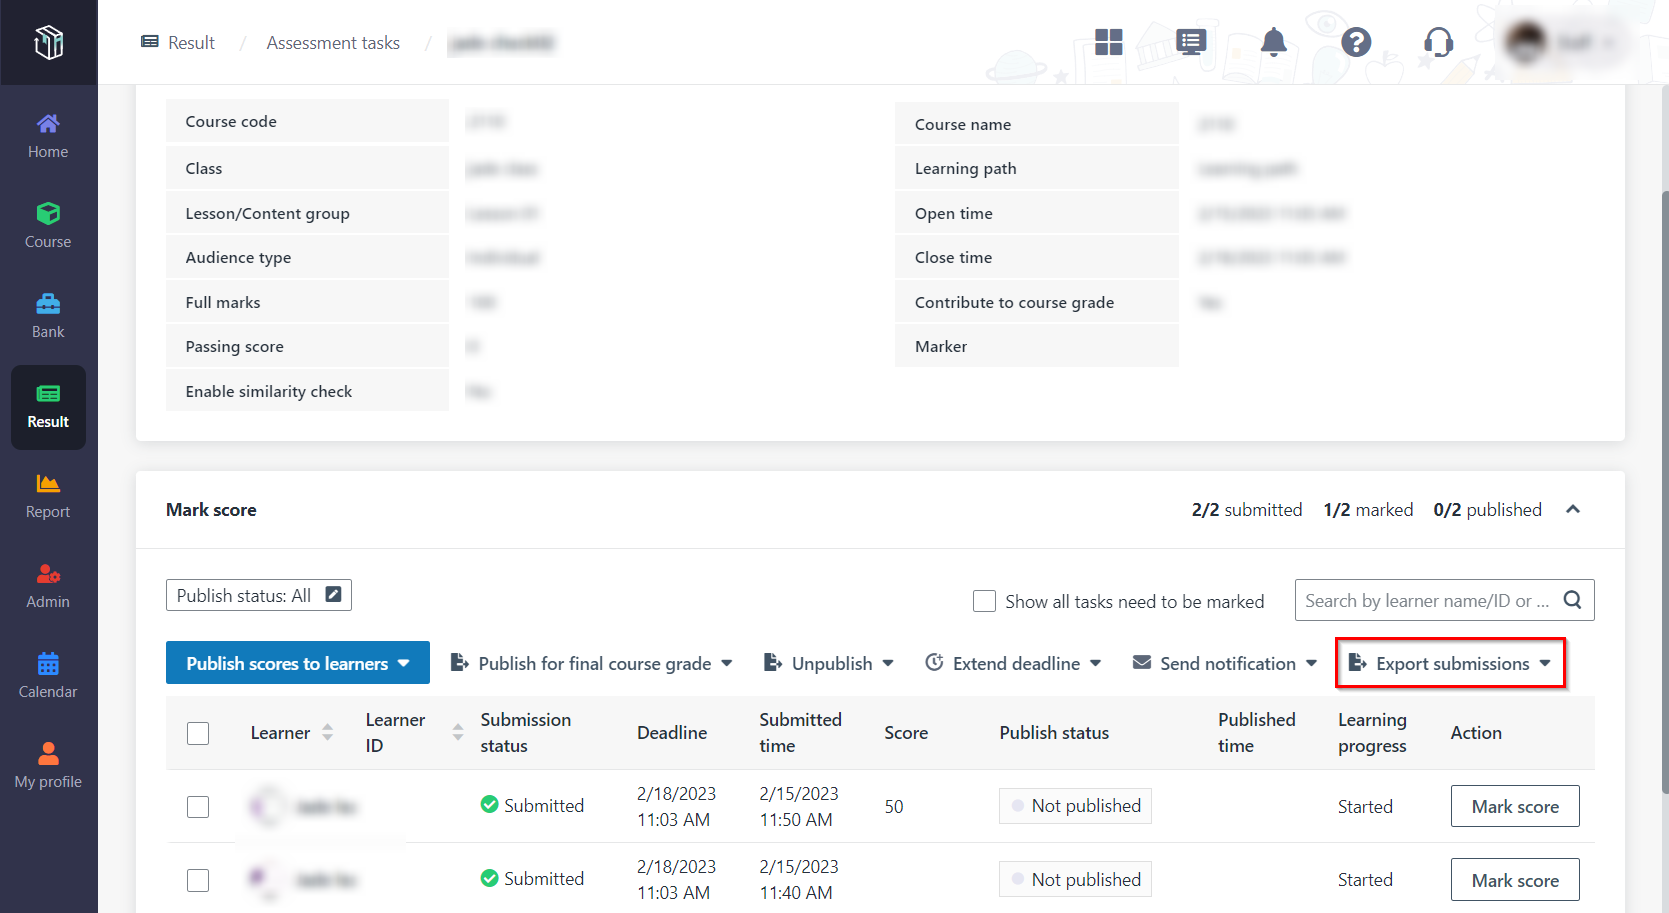The height and width of the screenshot is (913, 1669).
Task: Click the Publish status column header
Action: click(1054, 733)
